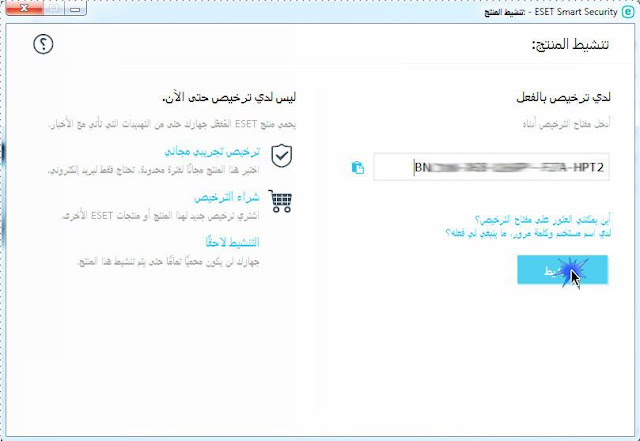Click the purchase license description mentioning ESET products

[160, 216]
